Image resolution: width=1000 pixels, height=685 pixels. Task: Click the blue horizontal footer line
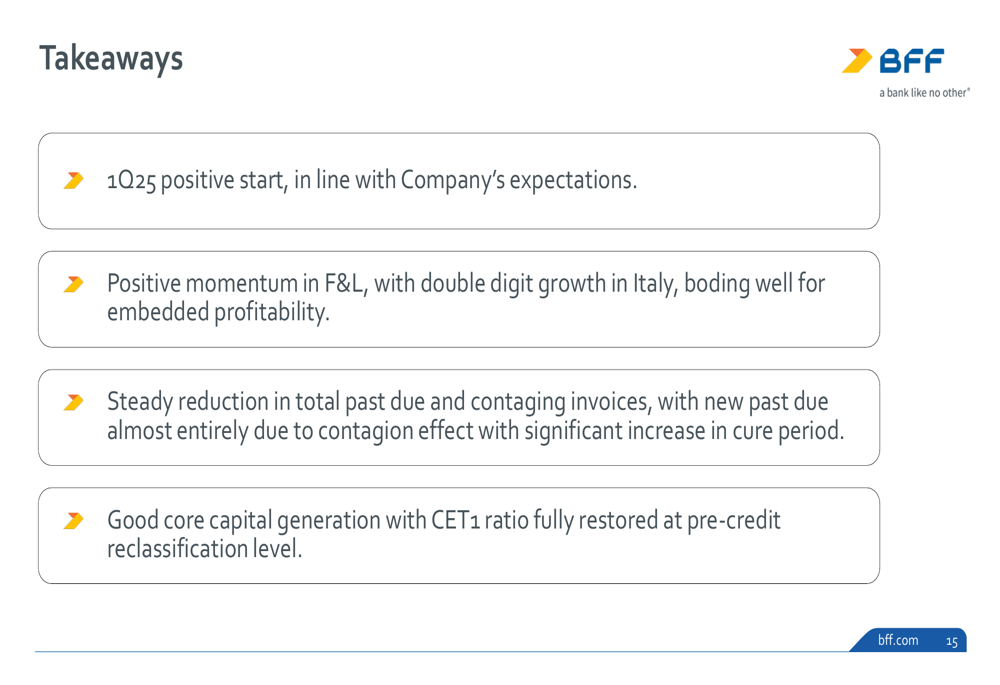(441, 652)
